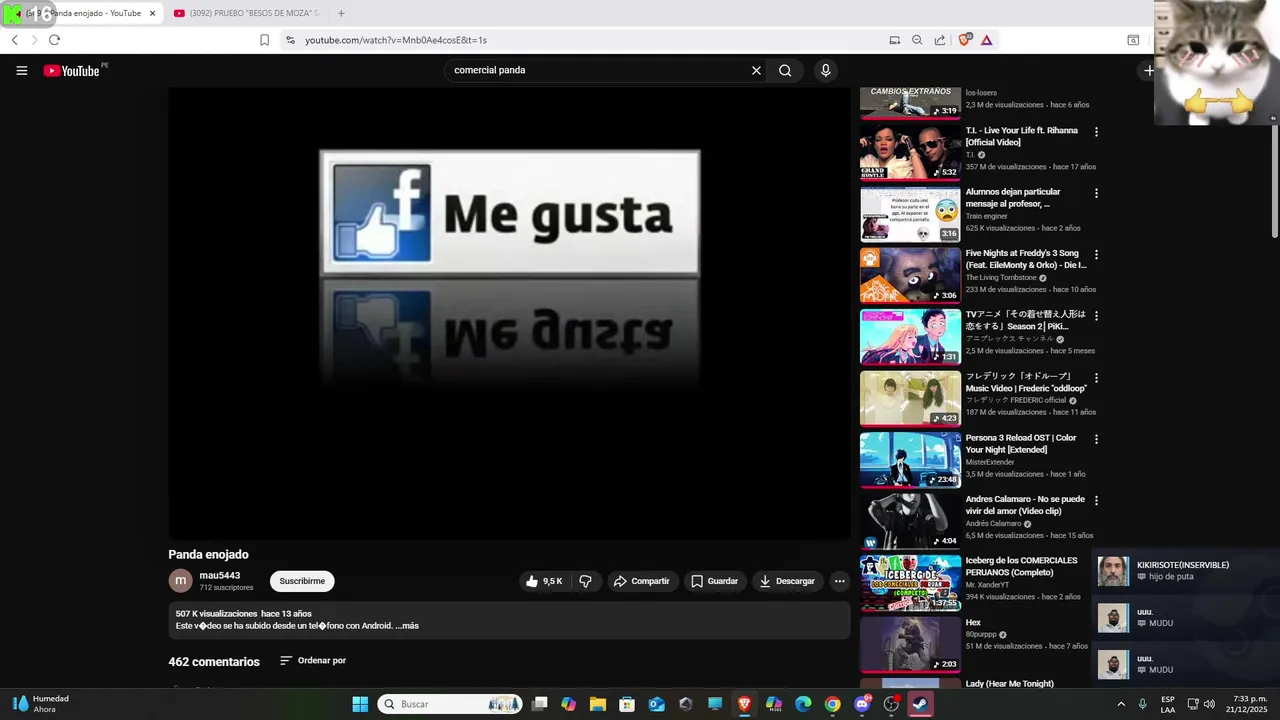Open the Hex video title link
The height and width of the screenshot is (720, 1280).
973,623
